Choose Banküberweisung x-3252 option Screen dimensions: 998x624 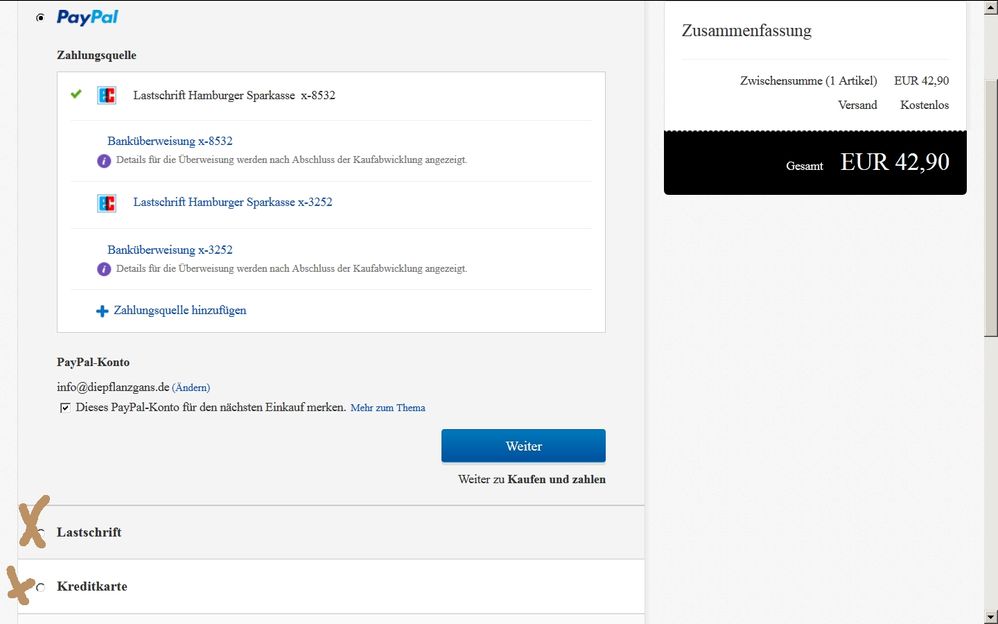point(169,250)
